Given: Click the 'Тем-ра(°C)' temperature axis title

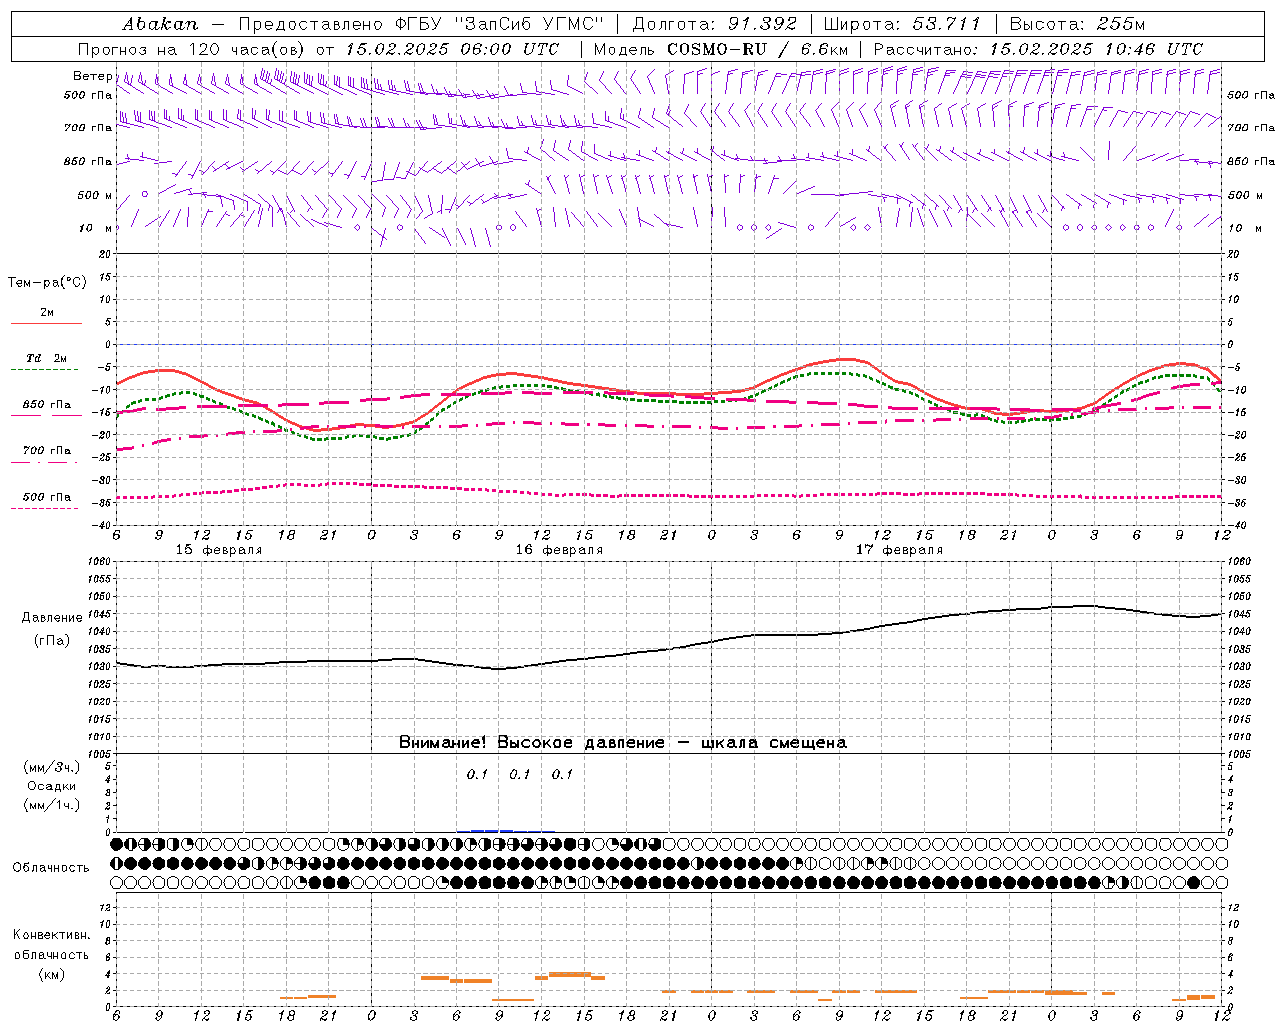Looking at the screenshot, I should click(x=47, y=283).
